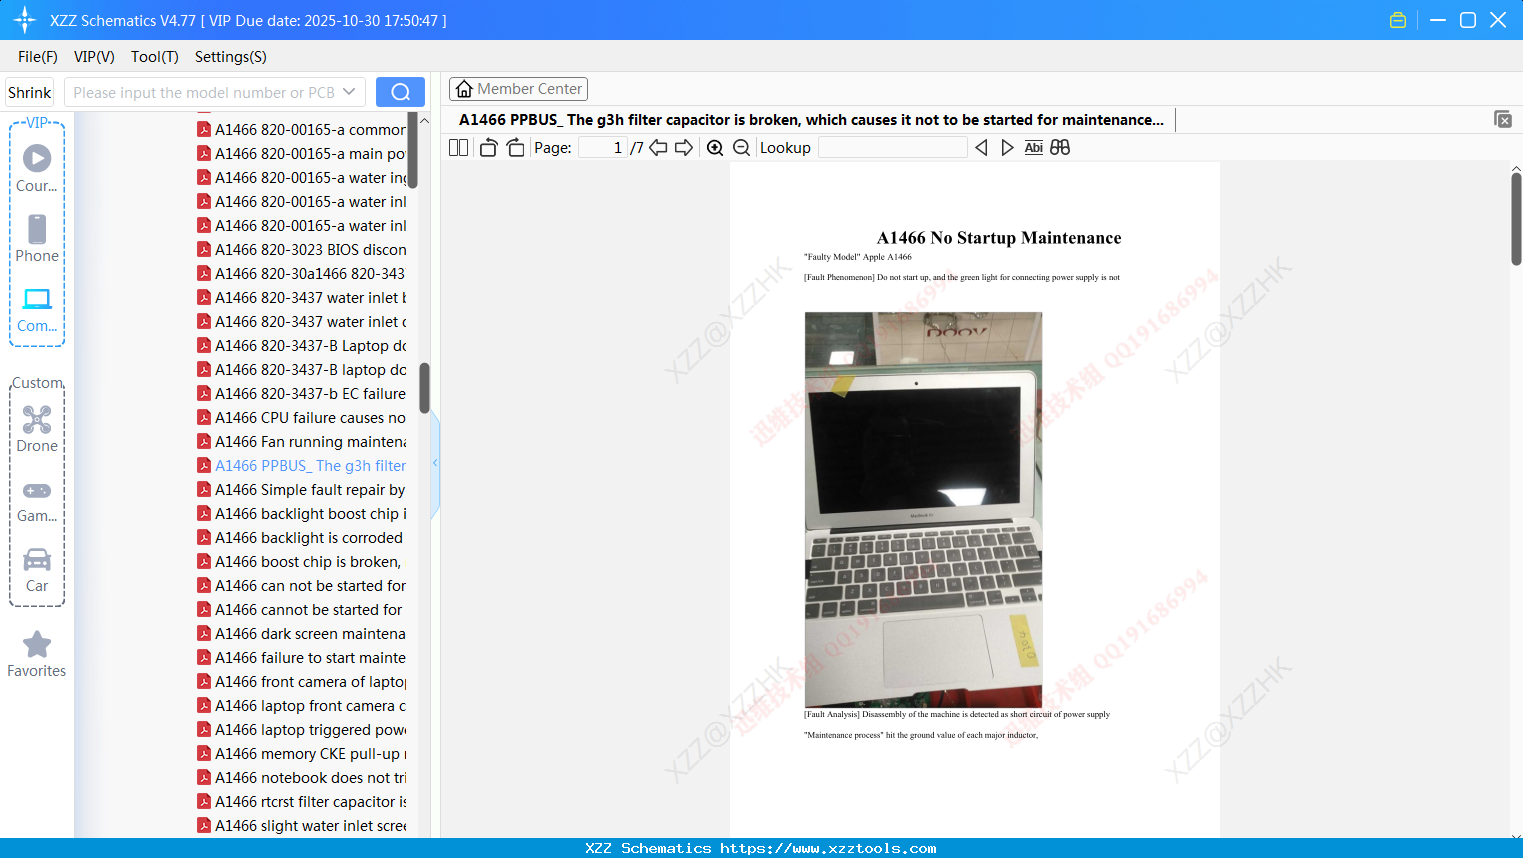Click the xzztools.com link in status bar
1523x858 pixels.
pyautogui.click(x=828, y=849)
